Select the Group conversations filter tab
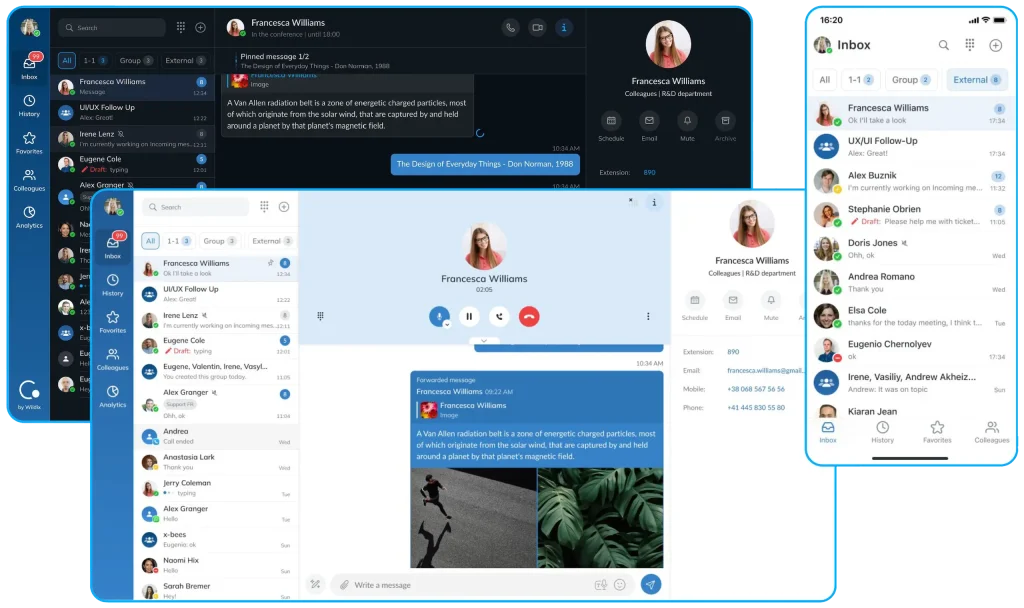The height and width of the screenshot is (608, 1024). tap(220, 241)
